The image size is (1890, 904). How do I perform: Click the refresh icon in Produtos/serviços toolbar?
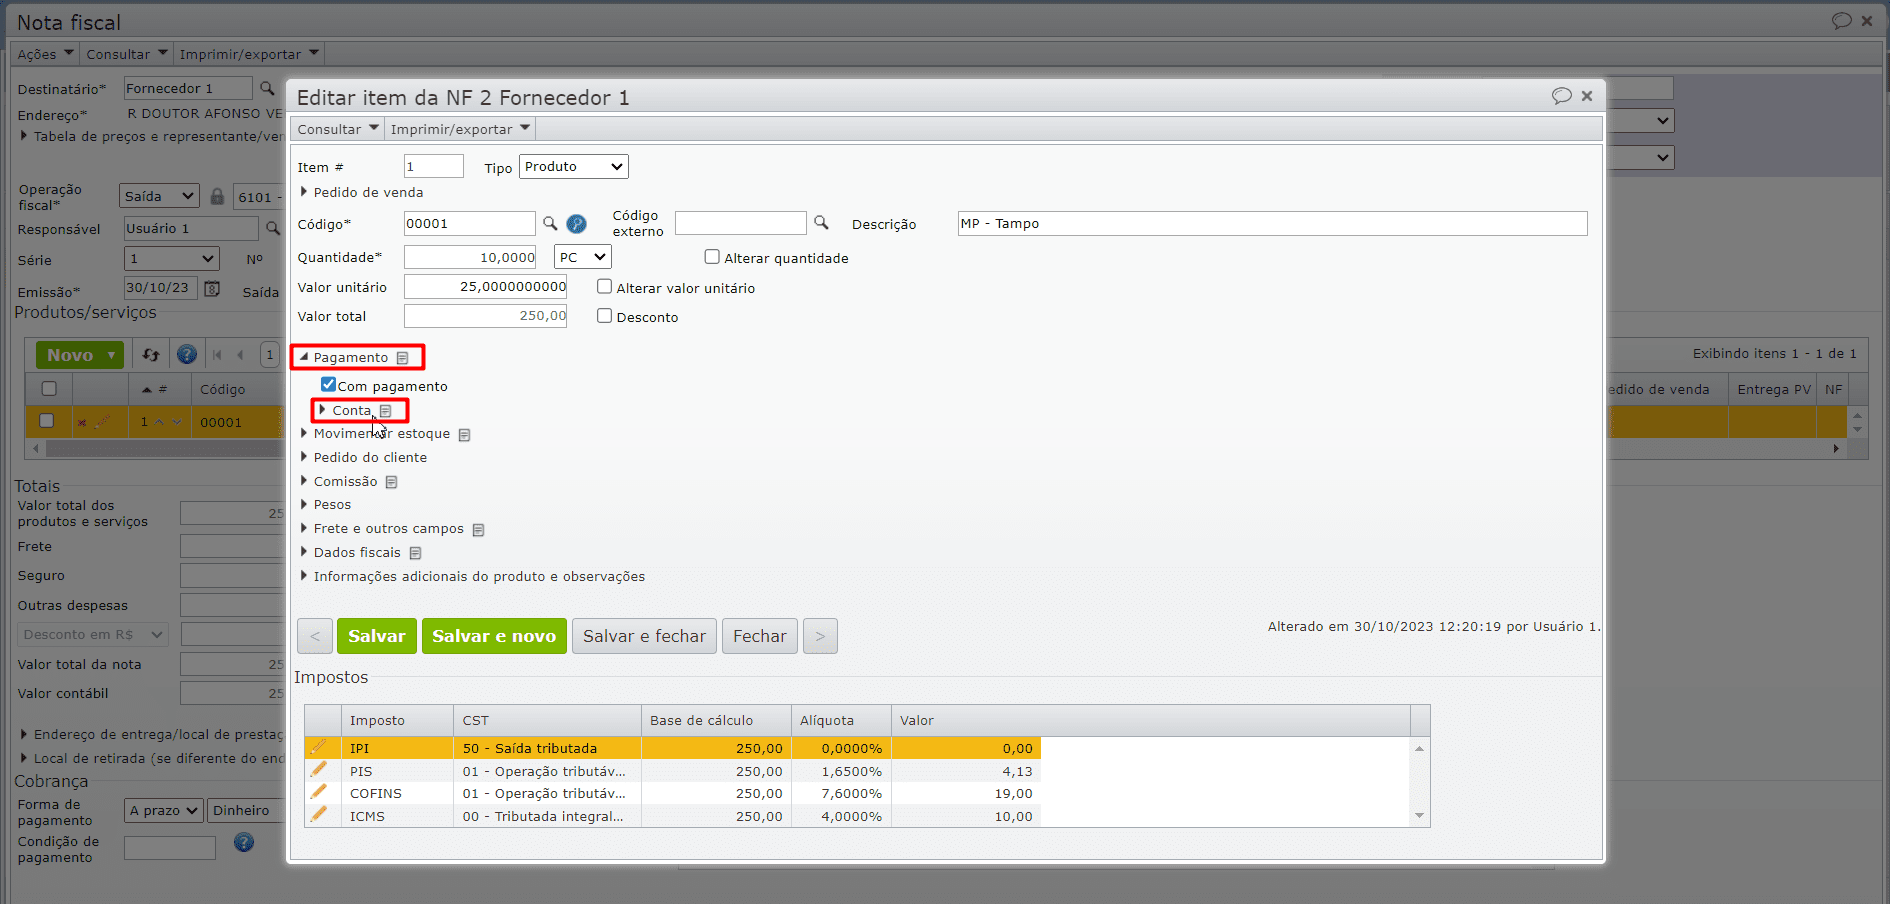coord(151,355)
